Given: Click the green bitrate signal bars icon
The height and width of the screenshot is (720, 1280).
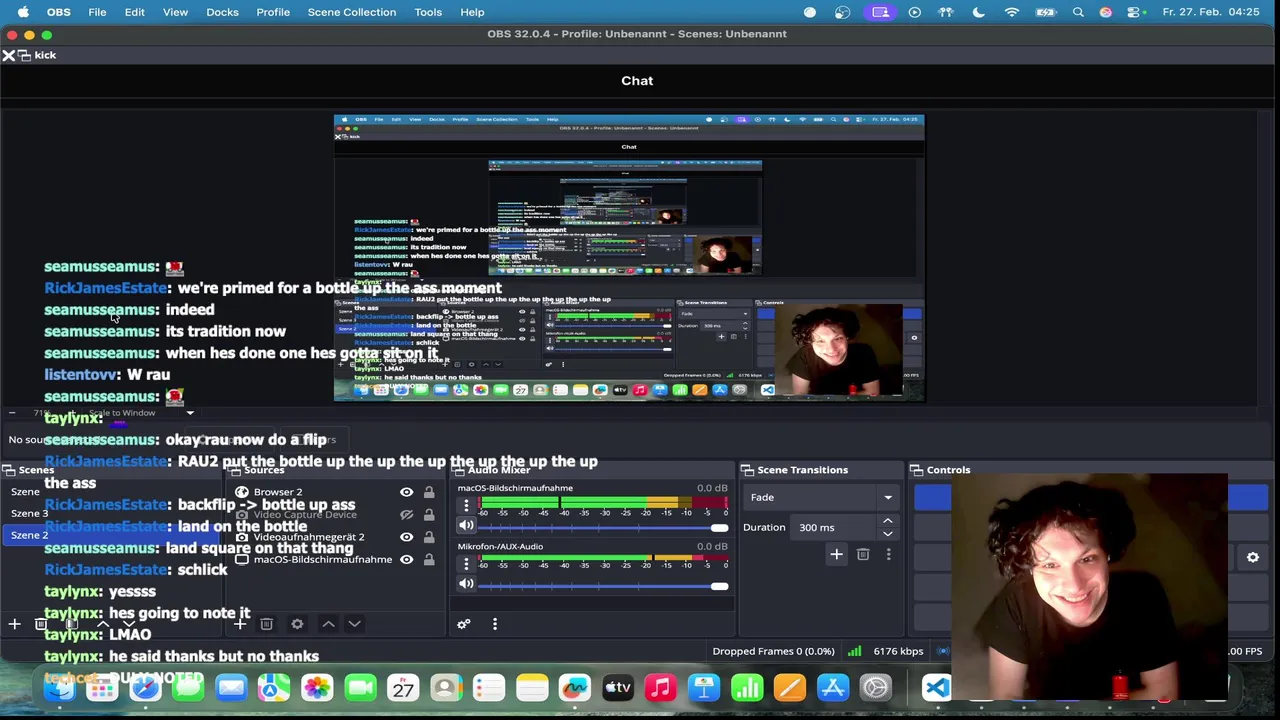Looking at the screenshot, I should [854, 651].
